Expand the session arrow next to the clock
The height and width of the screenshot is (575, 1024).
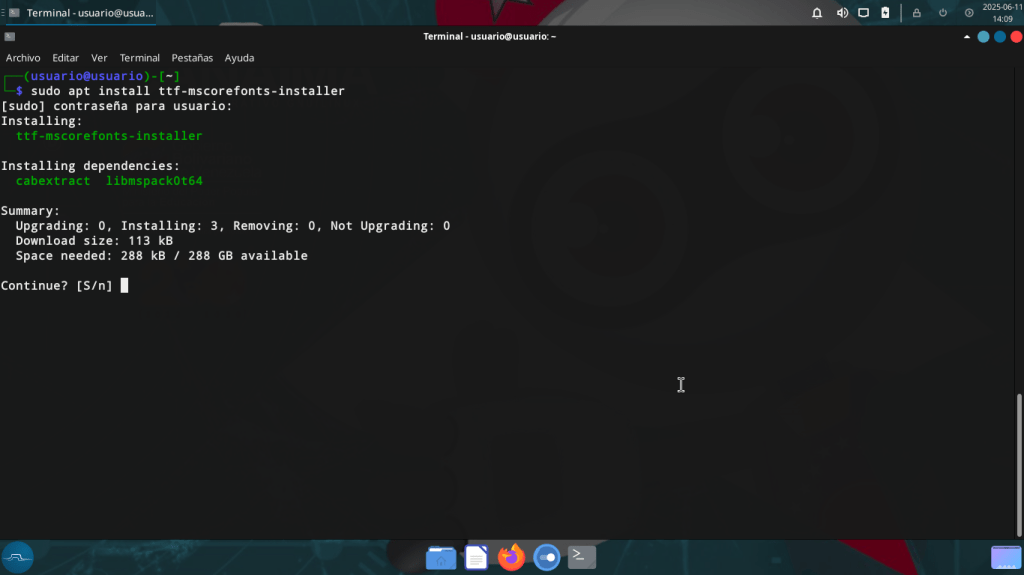969,13
